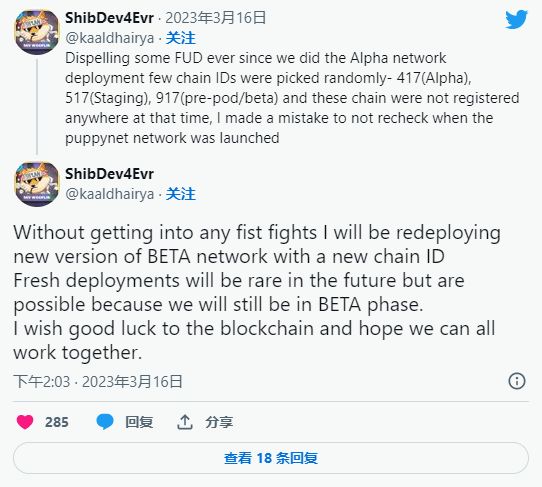Click the 285 likes count
Screen dimensions: 542x487
(x=57, y=422)
